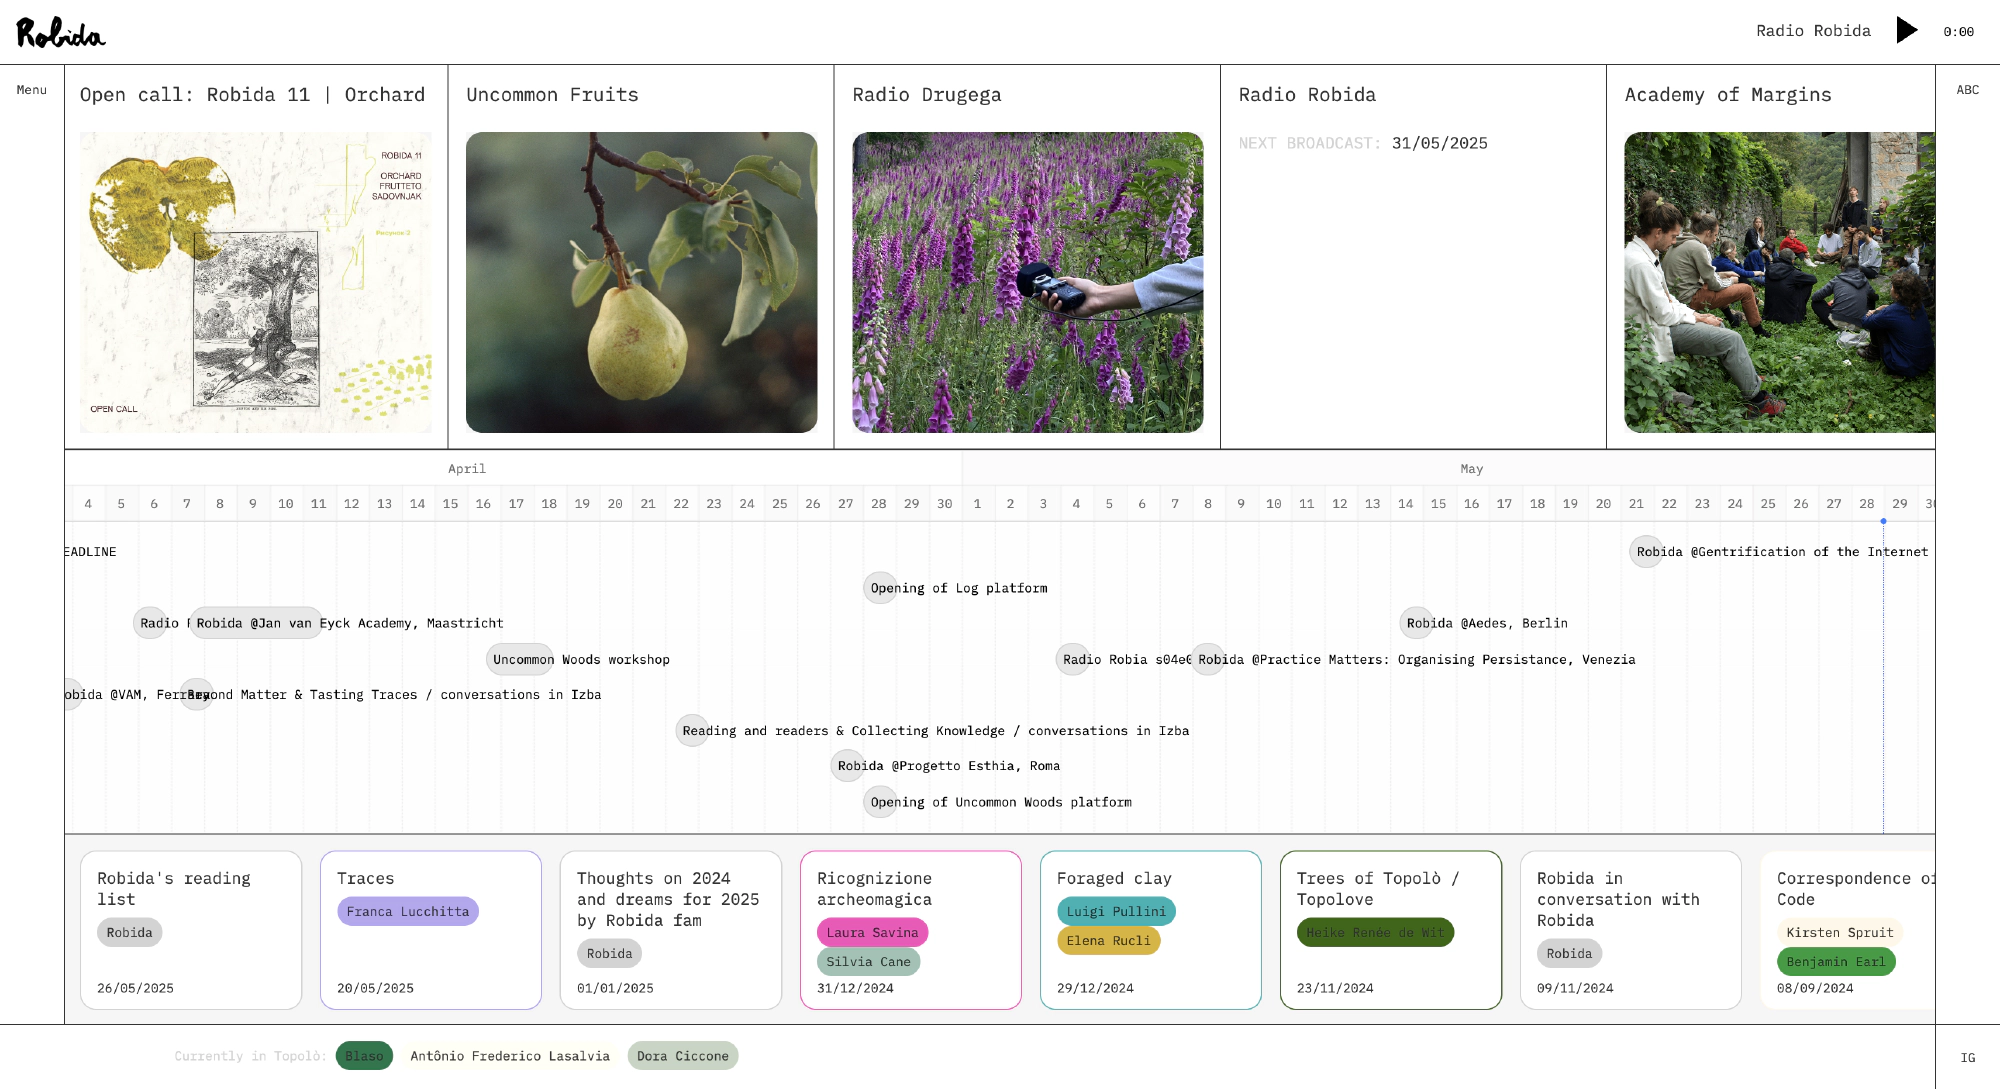
Task: Click the Franca Lucchitta author tag
Action: 407,911
